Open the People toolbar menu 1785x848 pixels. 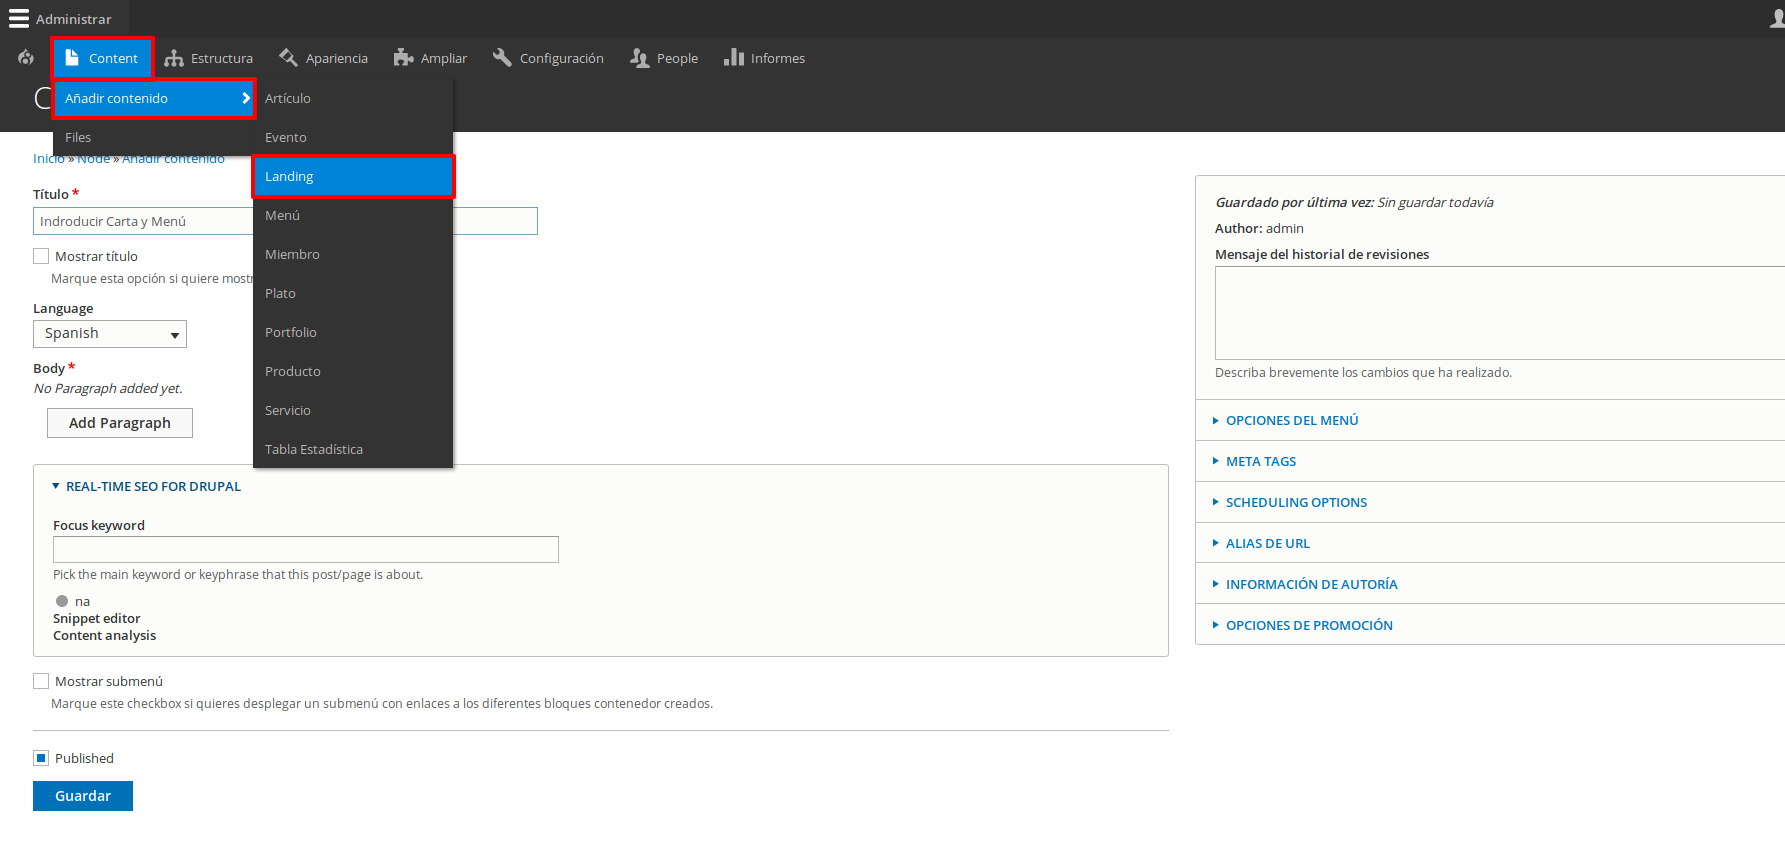click(664, 58)
